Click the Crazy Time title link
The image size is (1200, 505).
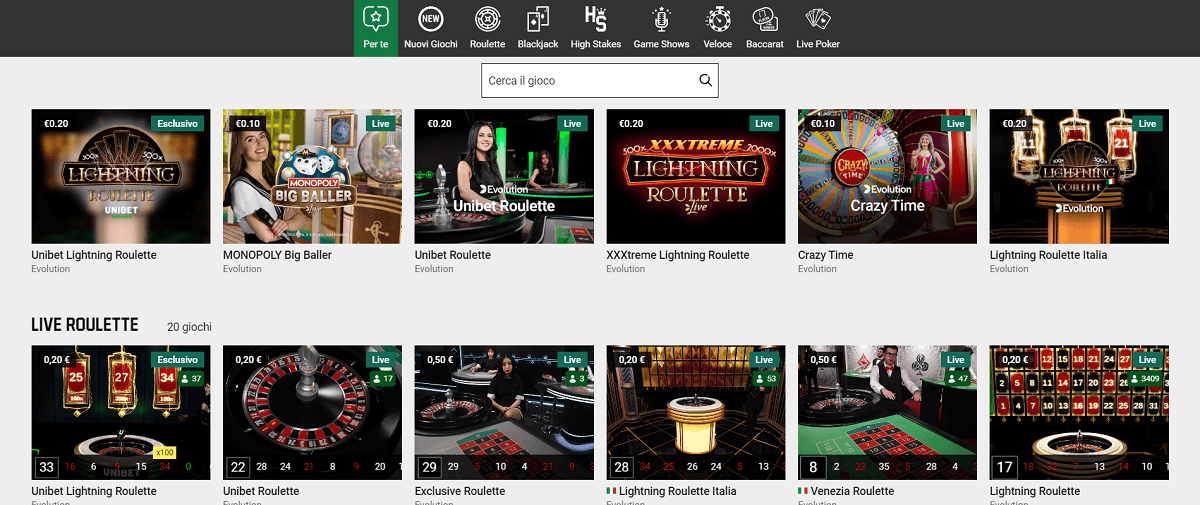pyautogui.click(x=826, y=255)
